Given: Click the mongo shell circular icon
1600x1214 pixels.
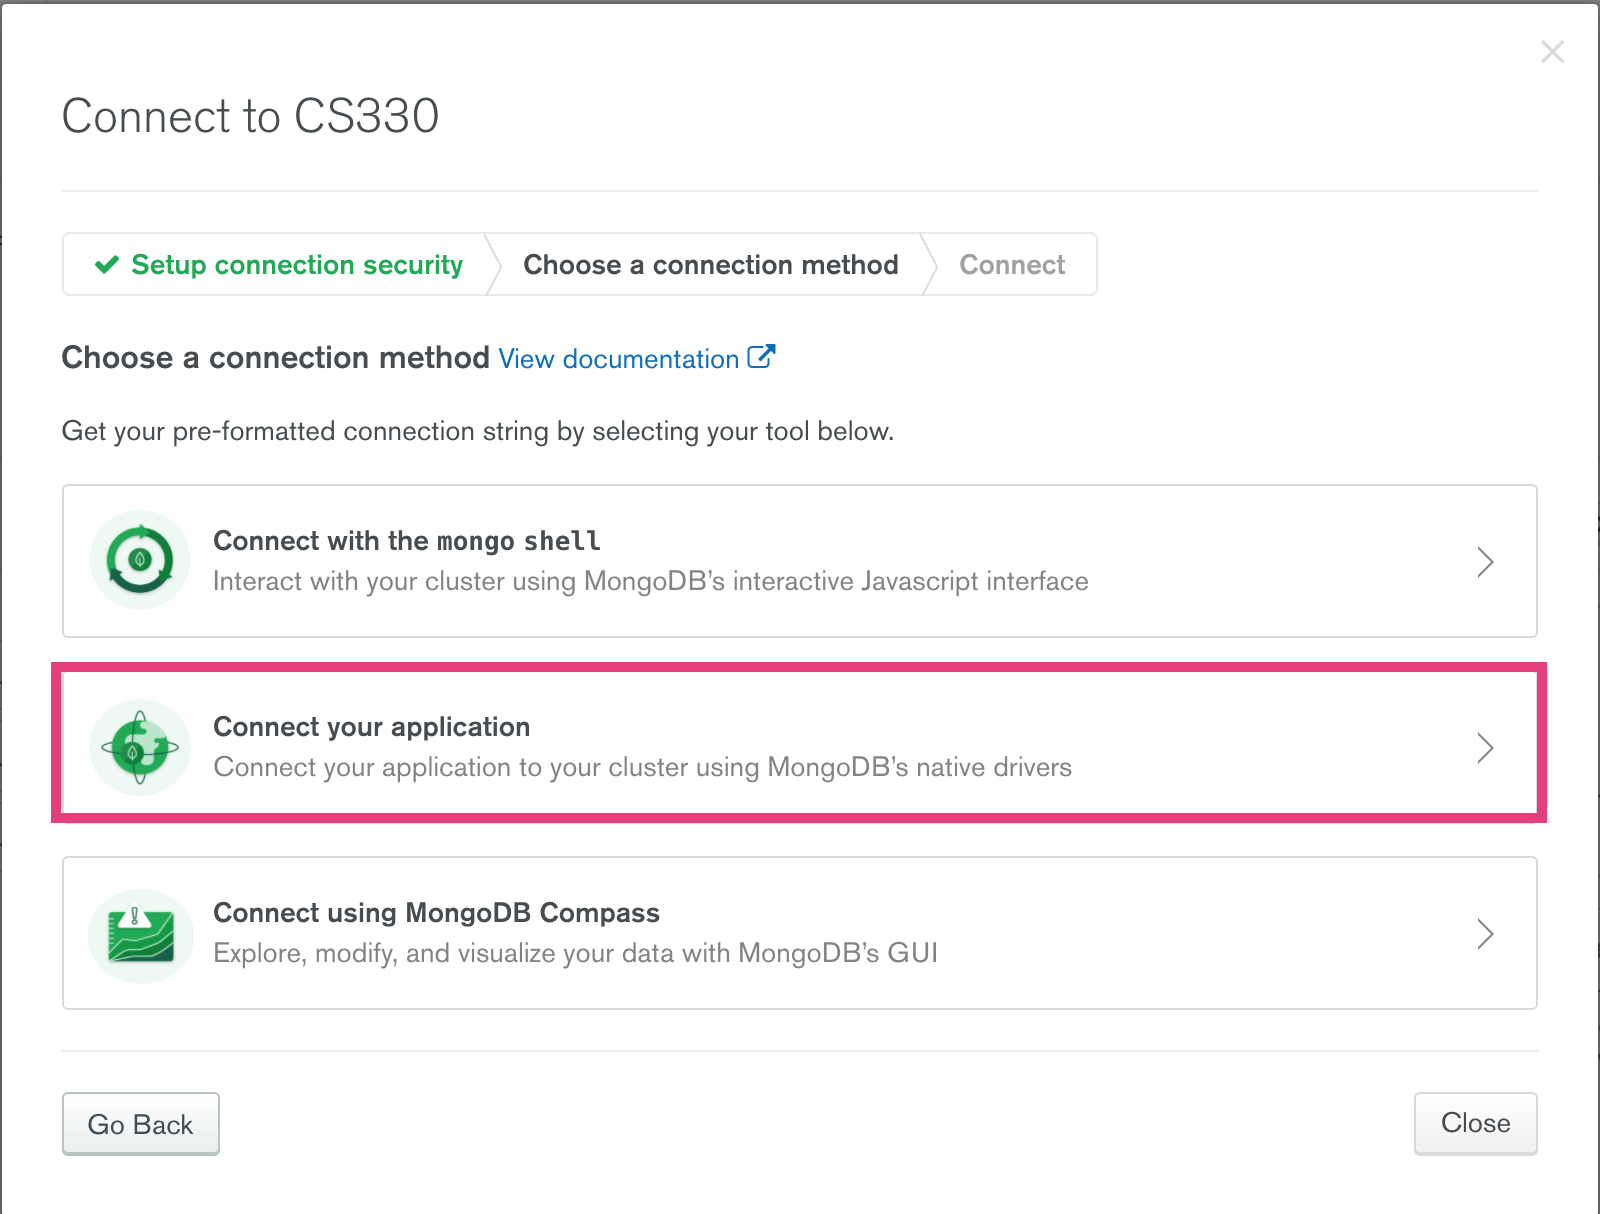Looking at the screenshot, I should tap(140, 560).
